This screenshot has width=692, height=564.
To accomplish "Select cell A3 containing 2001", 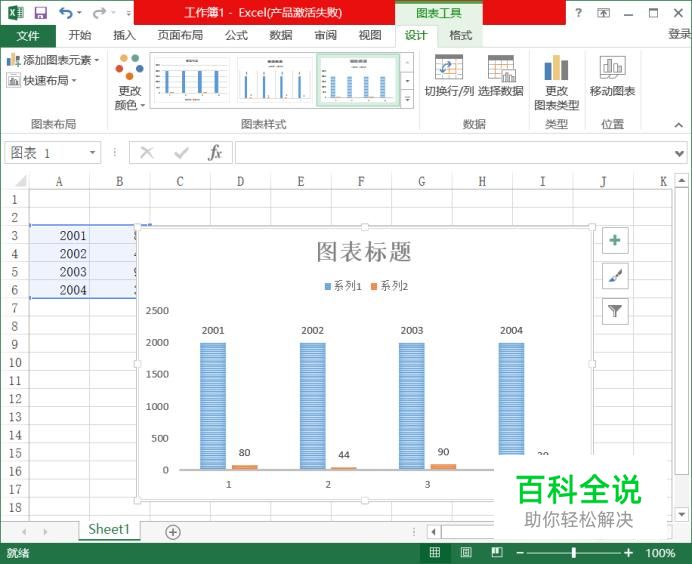I will click(x=60, y=235).
